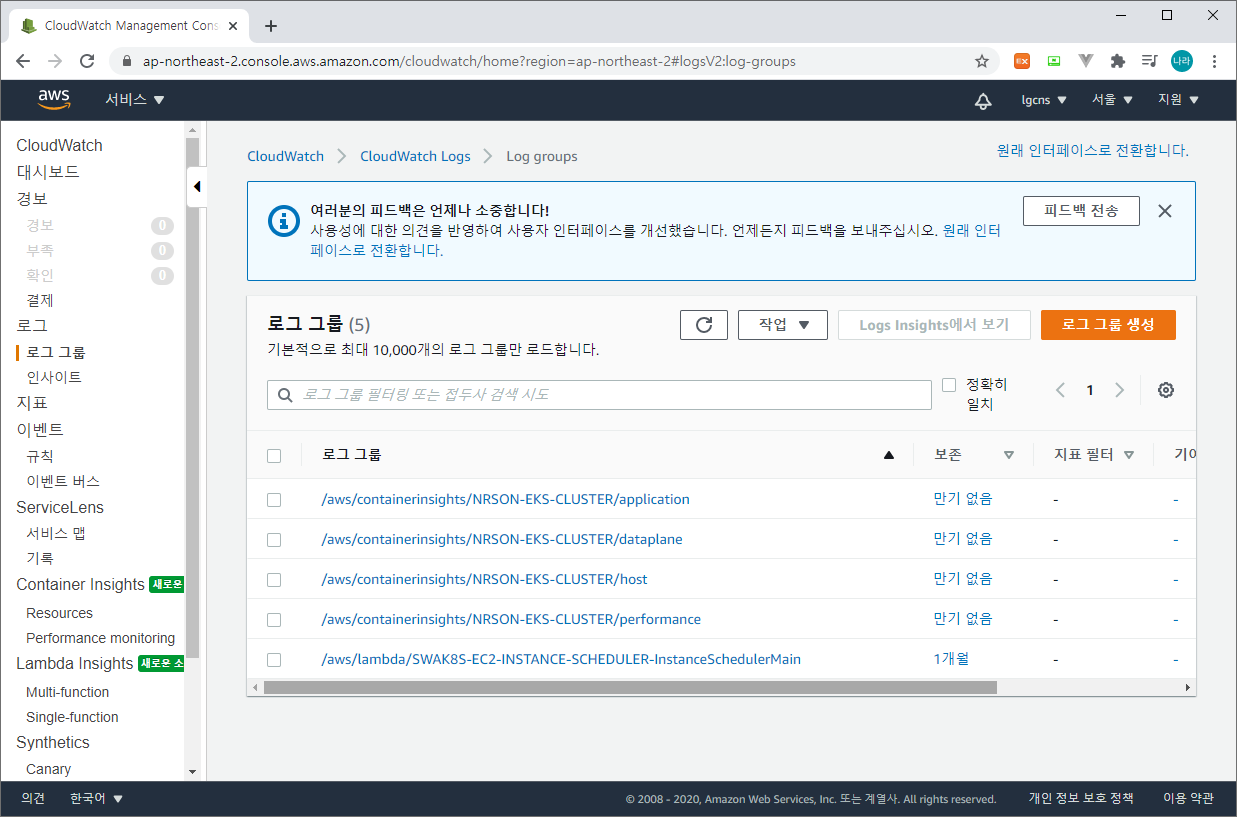Click the green extension icon in toolbar
The image size is (1237, 817).
pos(1054,61)
